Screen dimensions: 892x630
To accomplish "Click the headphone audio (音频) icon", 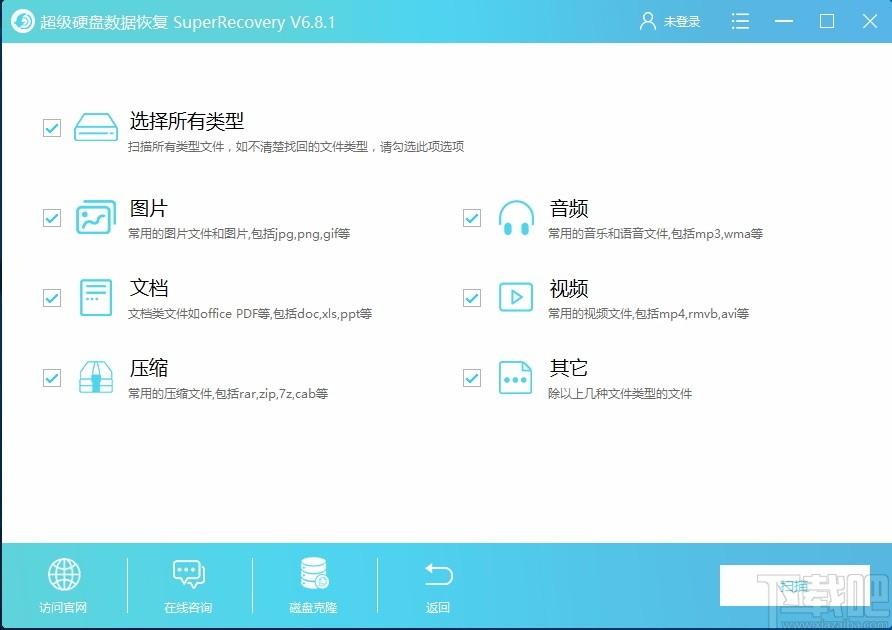I will coord(516,217).
